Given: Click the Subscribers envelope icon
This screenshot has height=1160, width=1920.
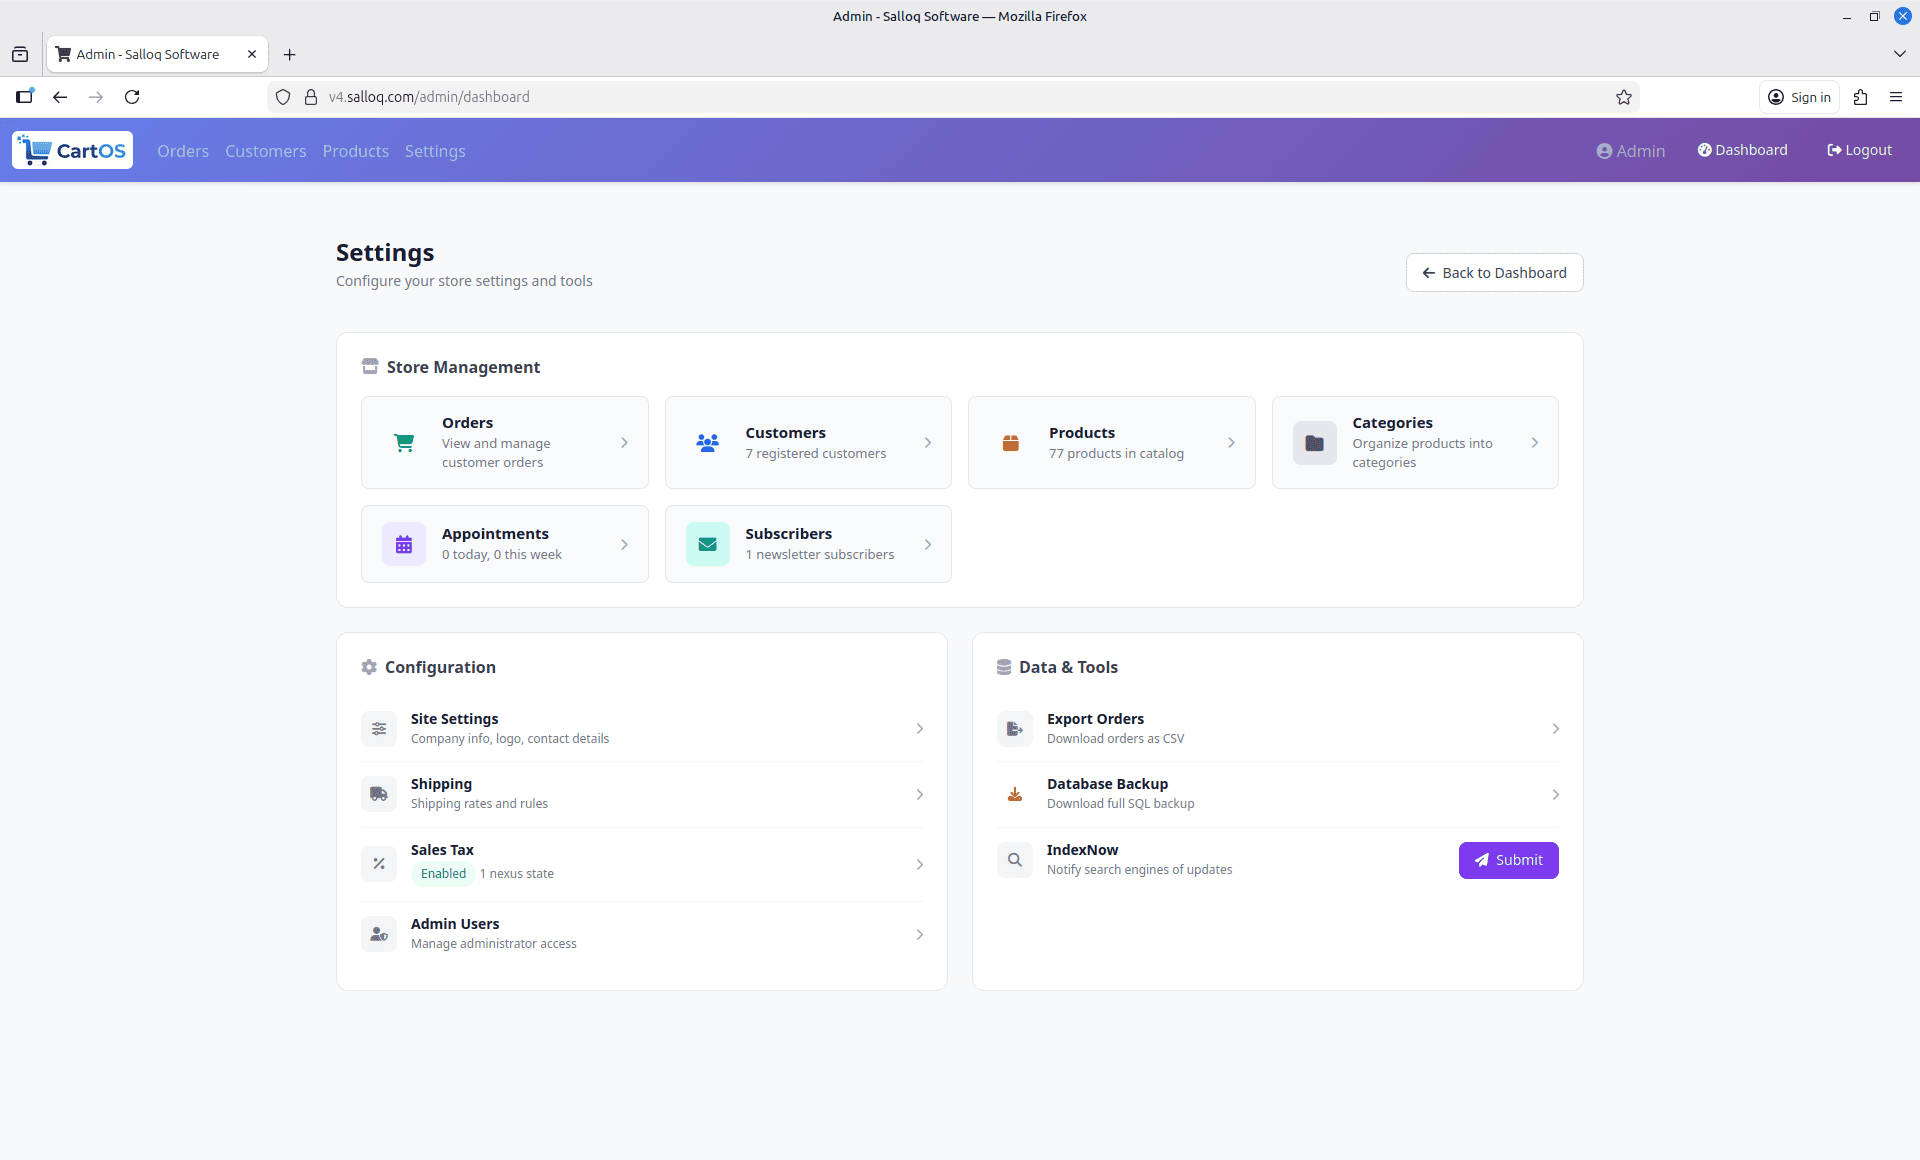Looking at the screenshot, I should pyautogui.click(x=707, y=543).
